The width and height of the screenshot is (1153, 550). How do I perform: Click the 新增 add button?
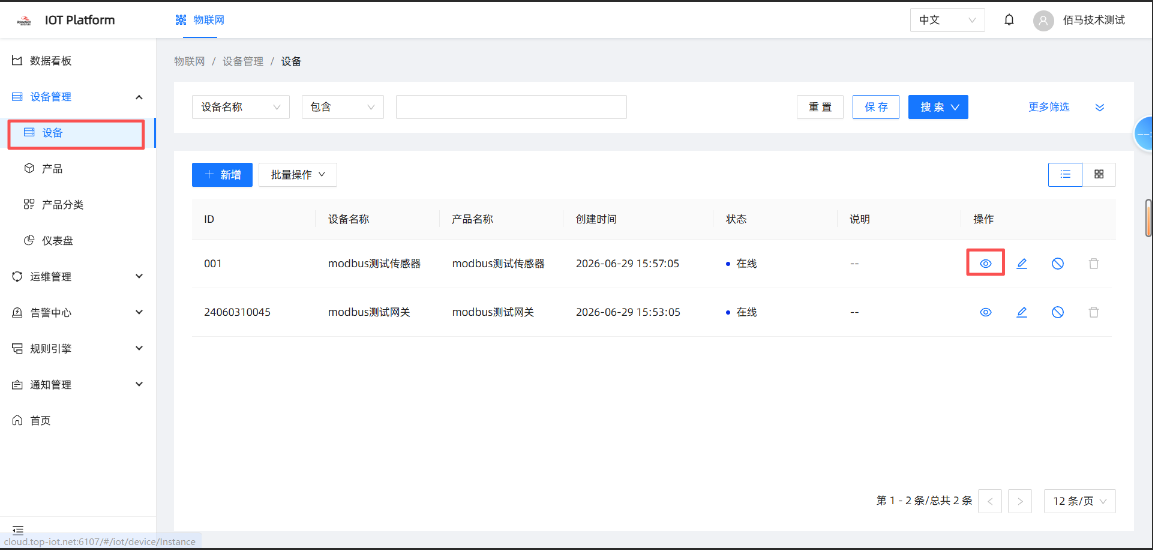222,174
